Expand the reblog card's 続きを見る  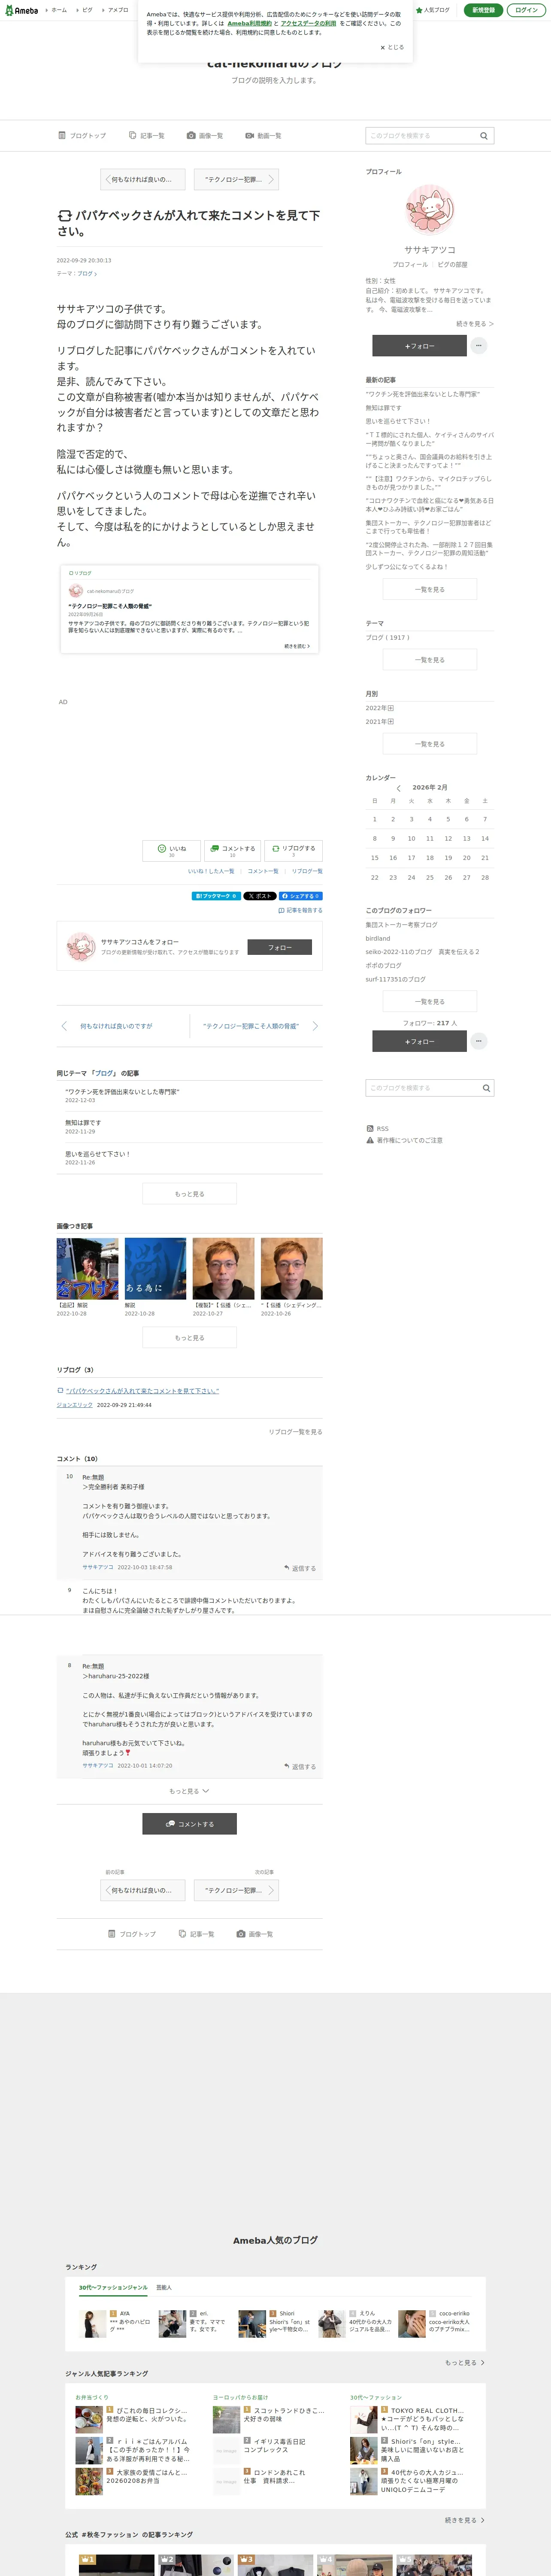(297, 646)
